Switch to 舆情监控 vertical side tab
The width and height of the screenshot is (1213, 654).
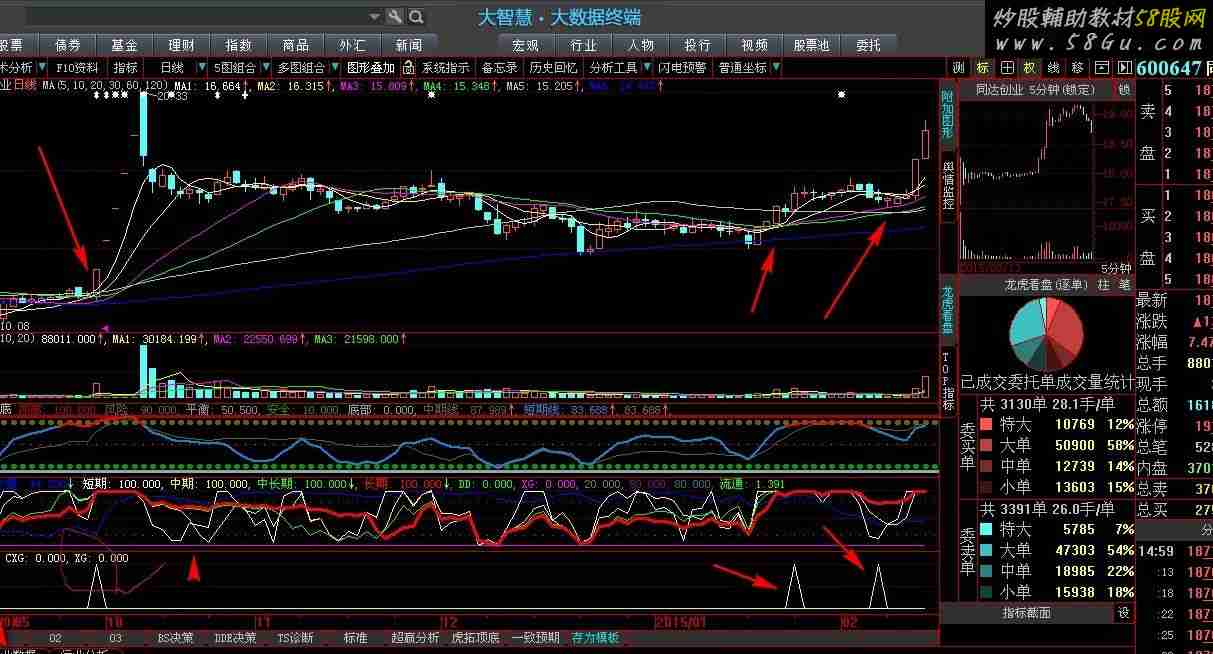(x=947, y=186)
